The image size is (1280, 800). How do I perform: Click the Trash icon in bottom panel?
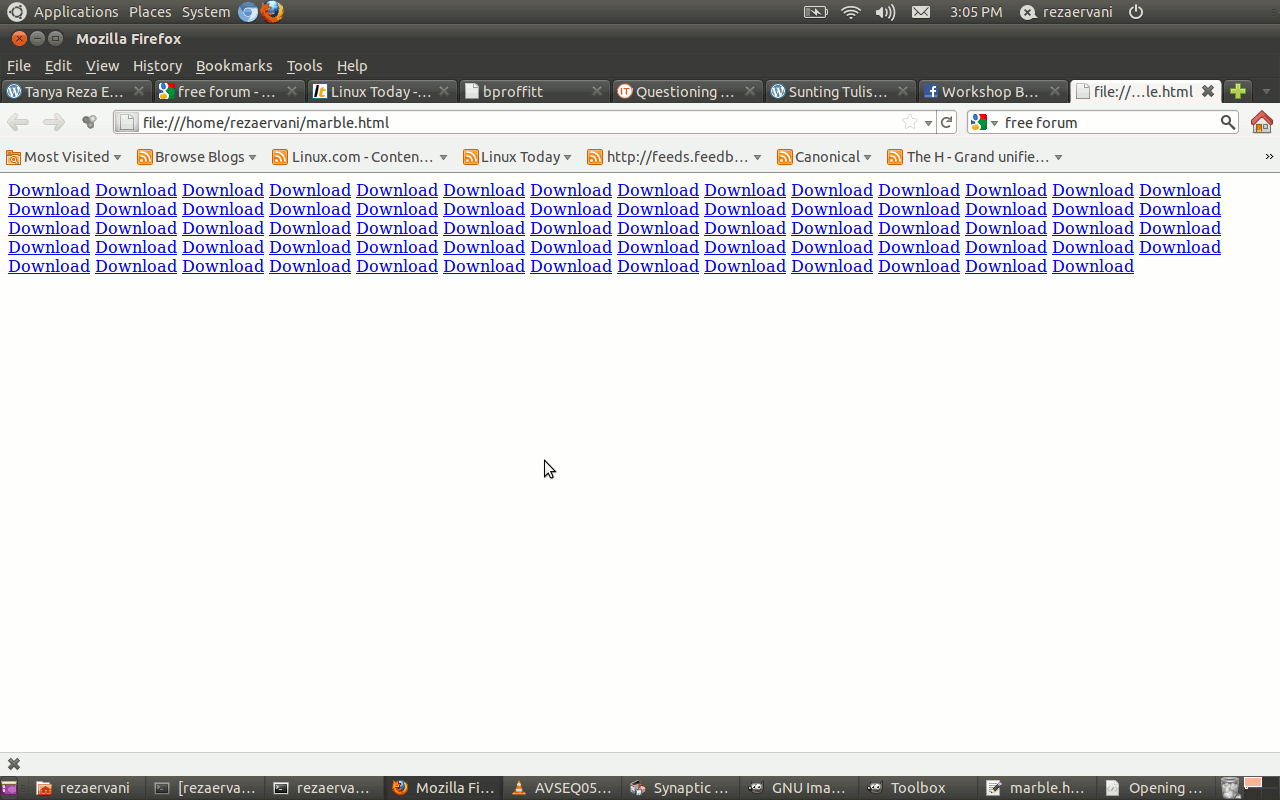click(1230, 788)
